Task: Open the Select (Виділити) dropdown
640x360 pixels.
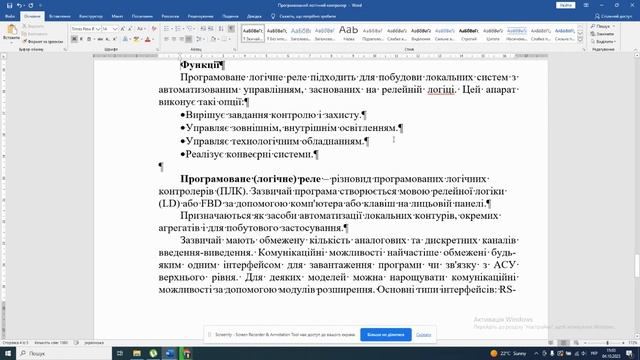Action: (x=603, y=42)
